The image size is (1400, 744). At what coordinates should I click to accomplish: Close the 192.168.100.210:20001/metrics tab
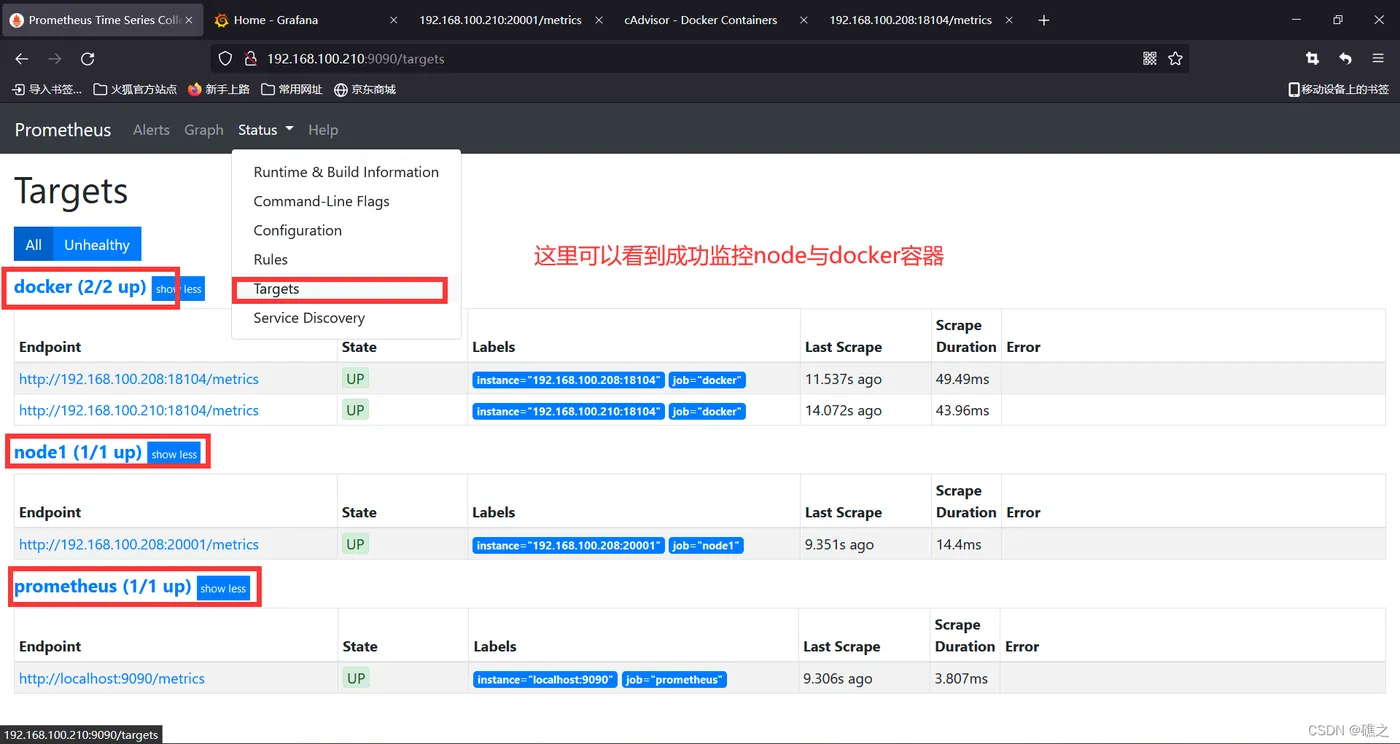tap(598, 20)
